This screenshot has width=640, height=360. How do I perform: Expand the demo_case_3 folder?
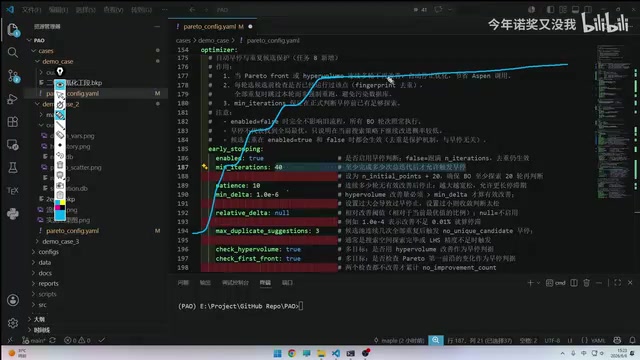pos(37,241)
